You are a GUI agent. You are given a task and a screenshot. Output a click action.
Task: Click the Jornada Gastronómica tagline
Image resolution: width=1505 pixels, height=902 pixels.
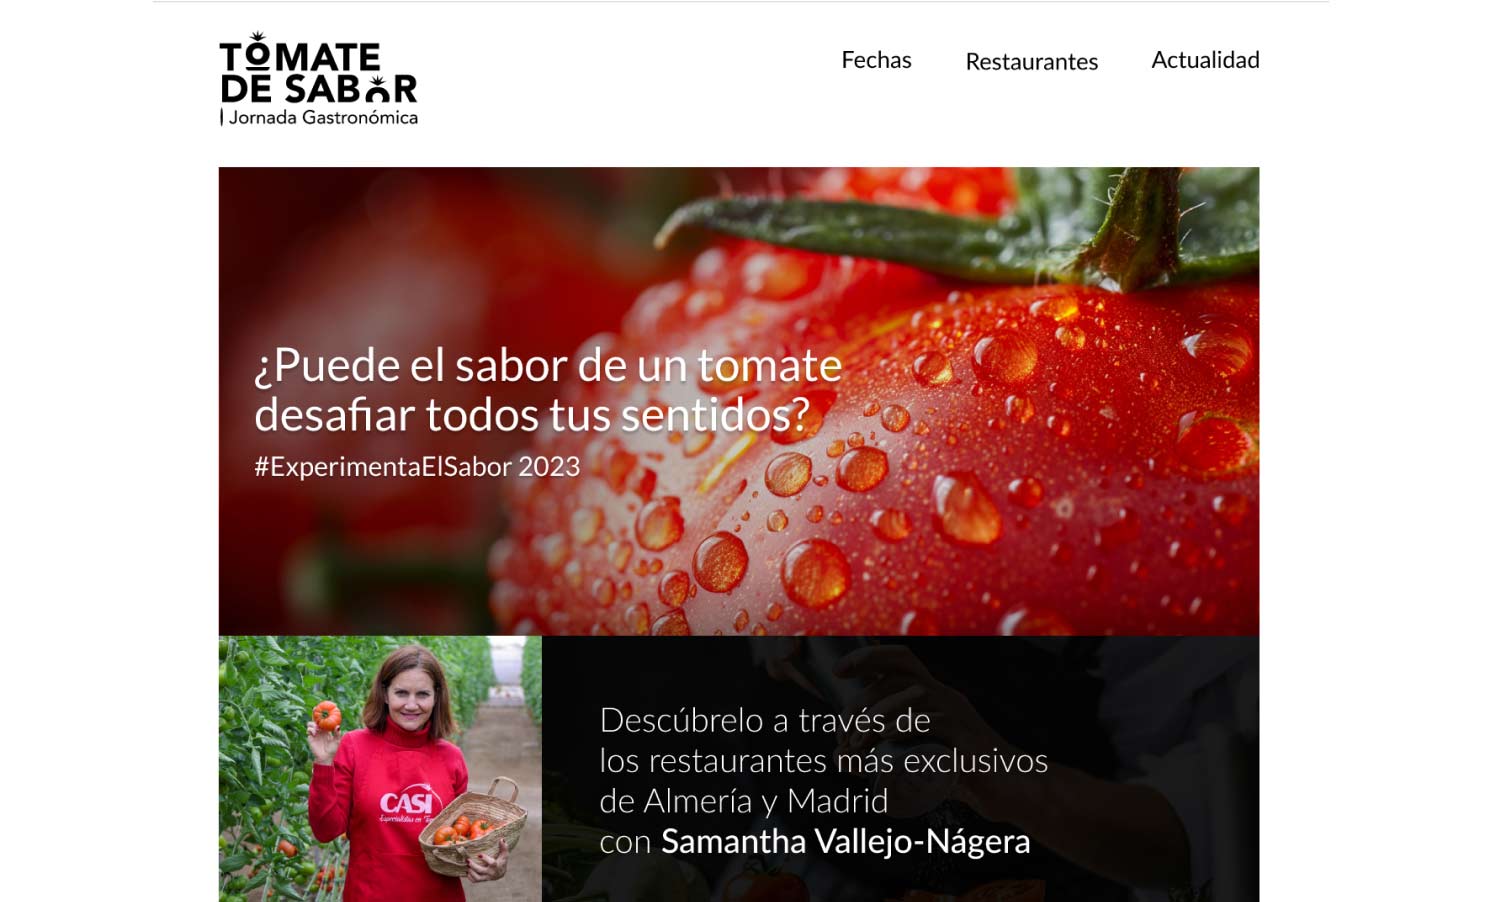(x=323, y=117)
